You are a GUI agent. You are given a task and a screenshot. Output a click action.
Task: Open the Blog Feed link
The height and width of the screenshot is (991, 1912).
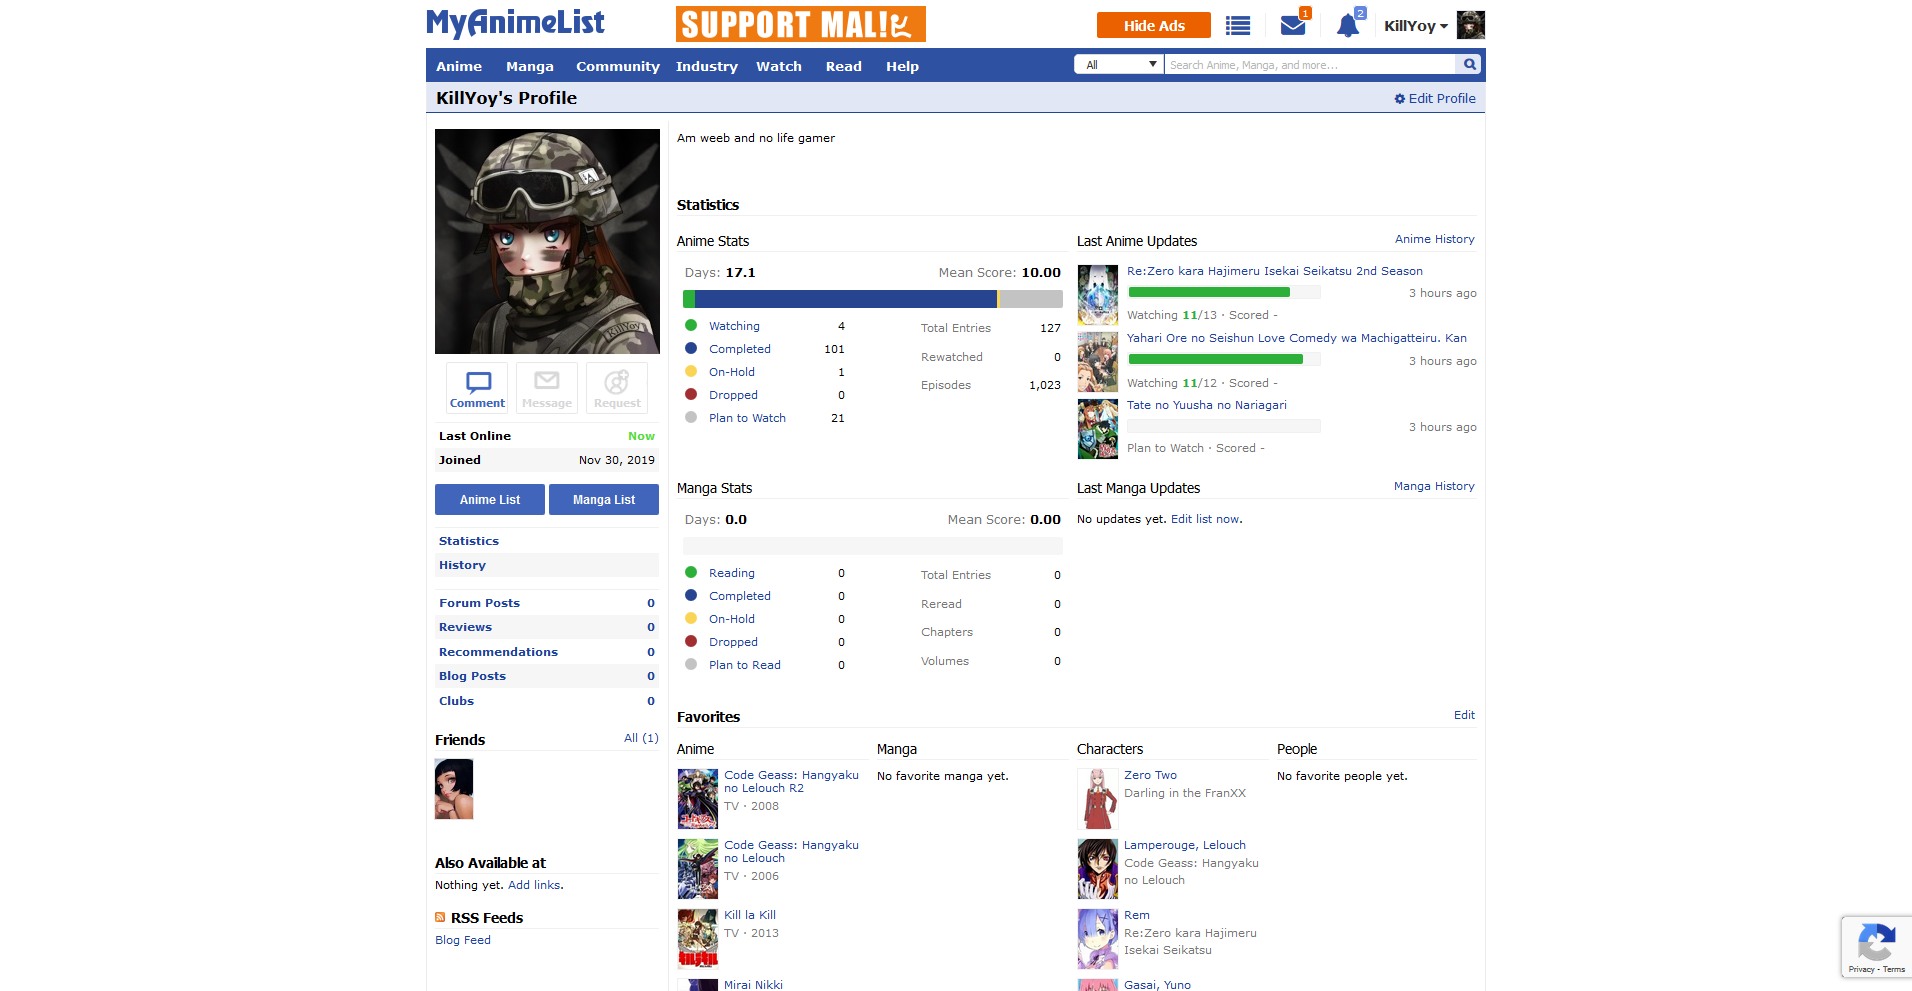(x=463, y=940)
